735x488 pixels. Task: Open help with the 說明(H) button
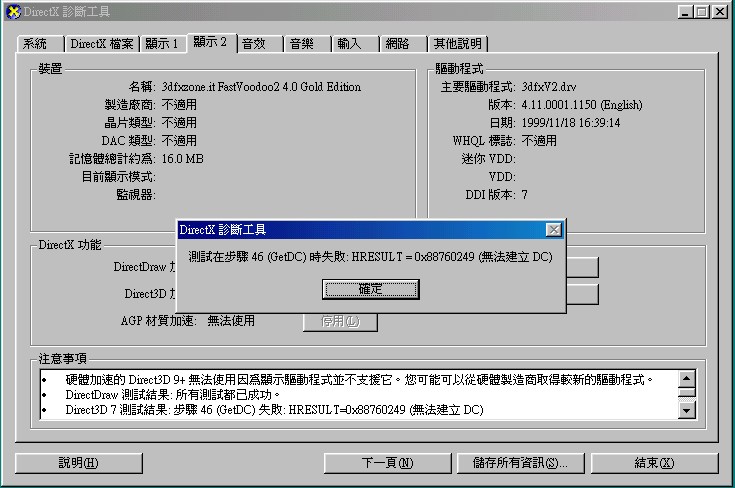78,463
